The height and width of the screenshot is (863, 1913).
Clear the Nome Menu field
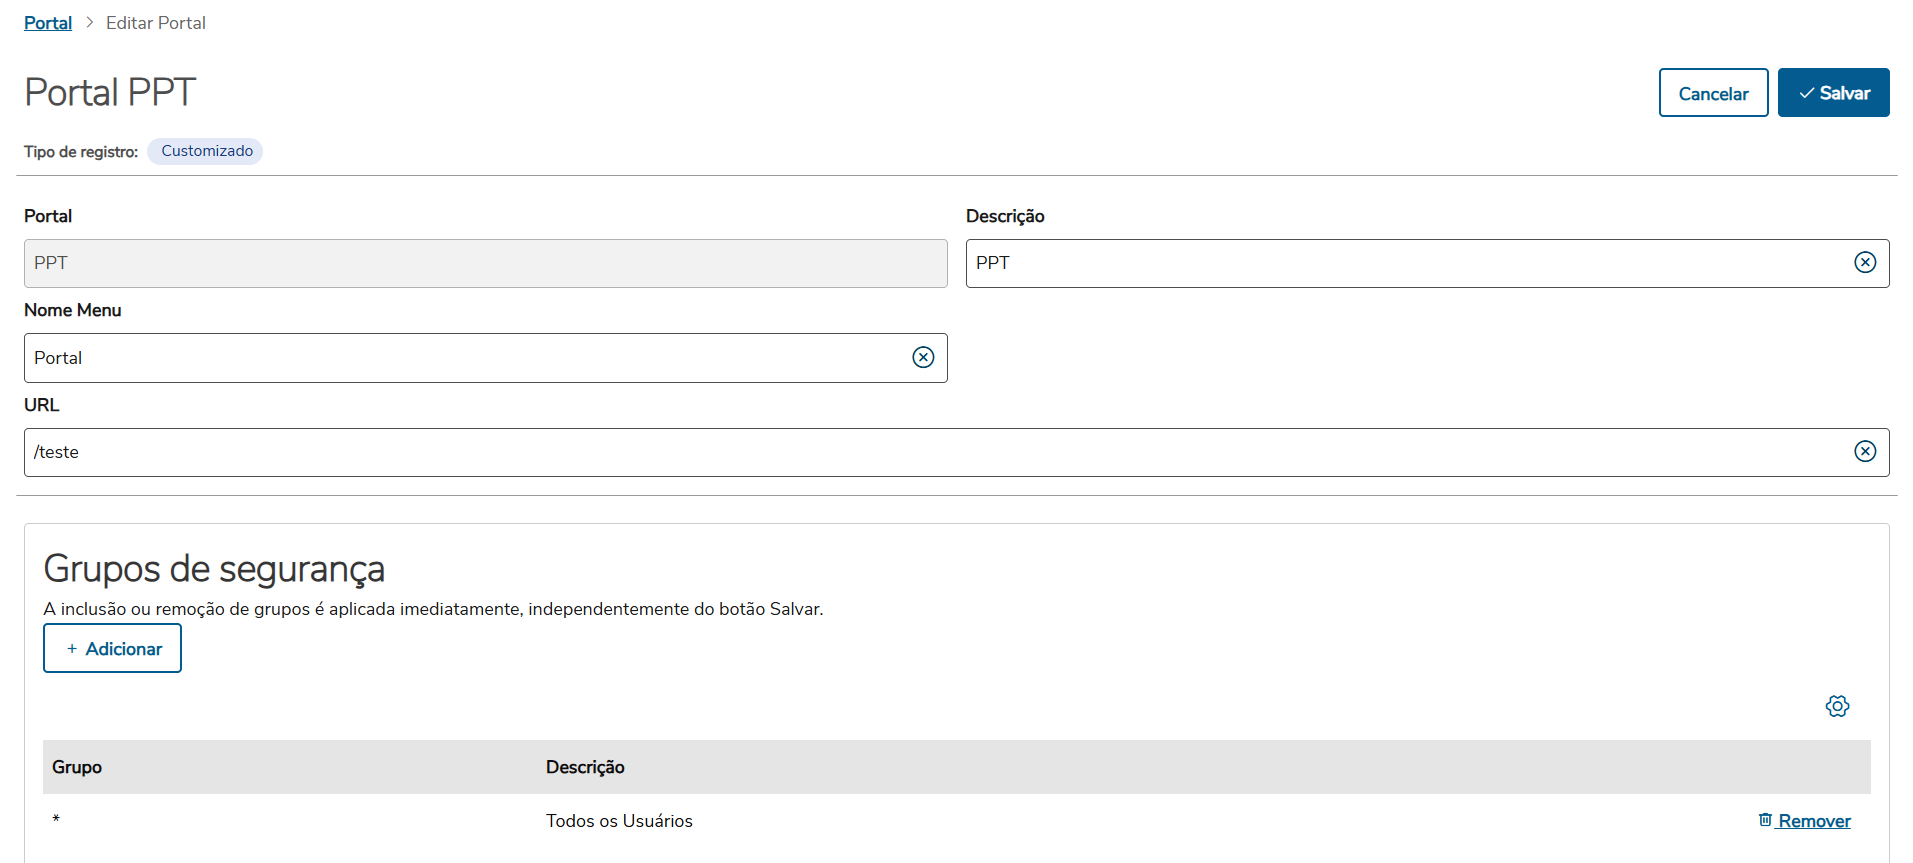[x=923, y=357]
